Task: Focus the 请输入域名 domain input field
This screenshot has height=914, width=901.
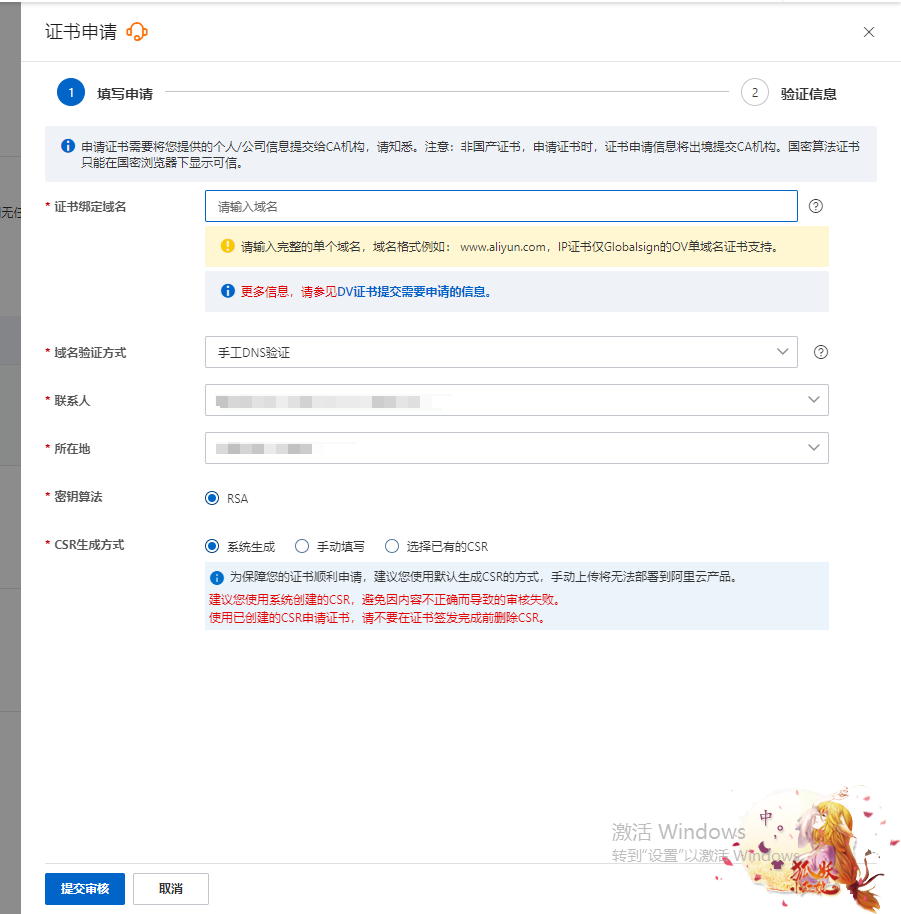Action: tap(501, 206)
